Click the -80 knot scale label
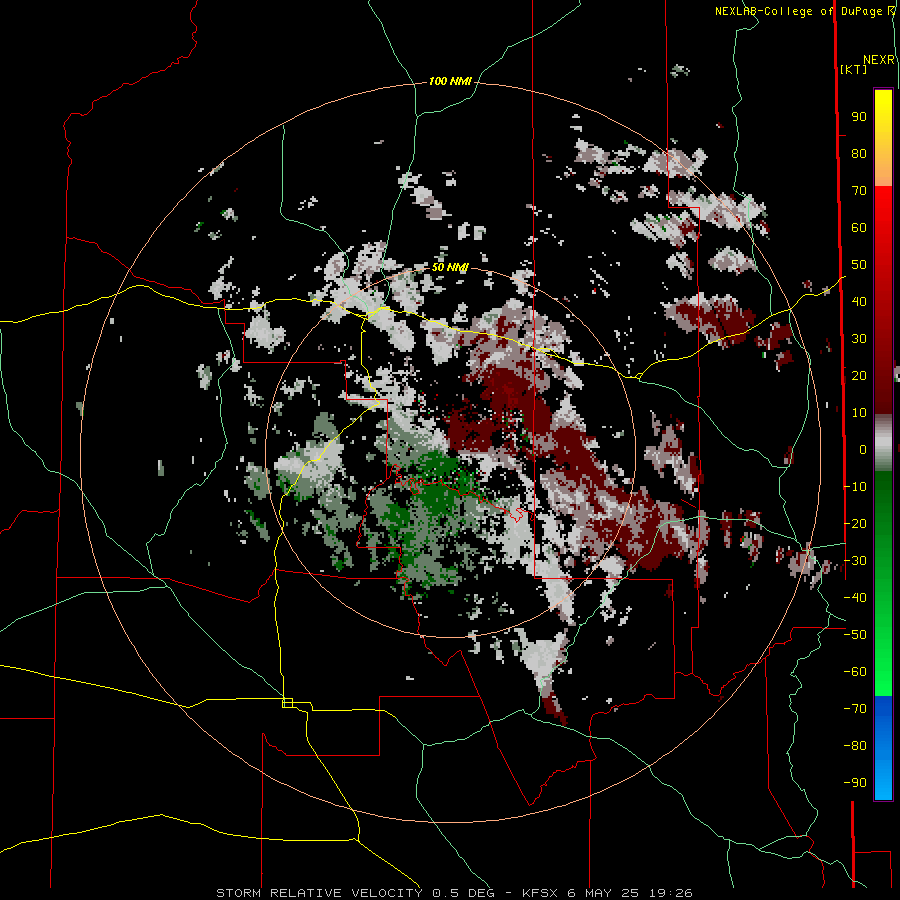This screenshot has width=900, height=900. click(x=855, y=746)
